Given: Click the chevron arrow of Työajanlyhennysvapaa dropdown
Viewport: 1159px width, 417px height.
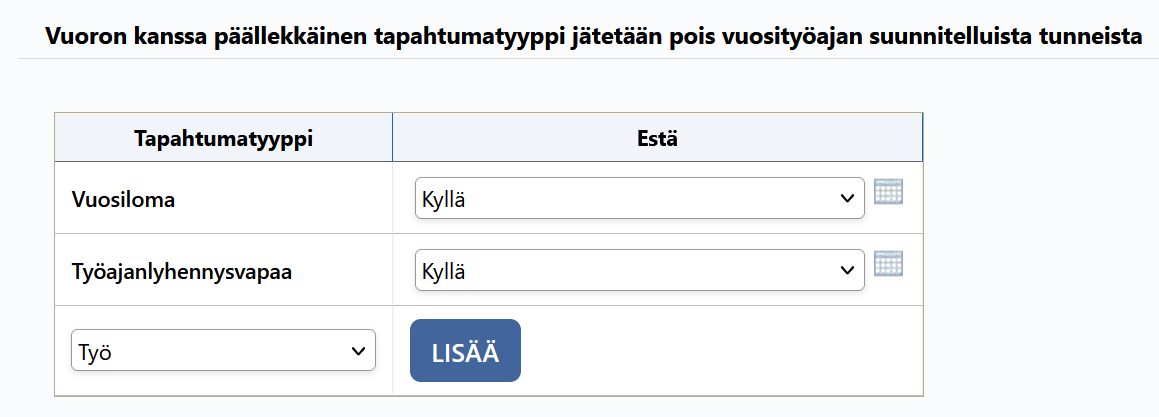Looking at the screenshot, I should coord(847,270).
